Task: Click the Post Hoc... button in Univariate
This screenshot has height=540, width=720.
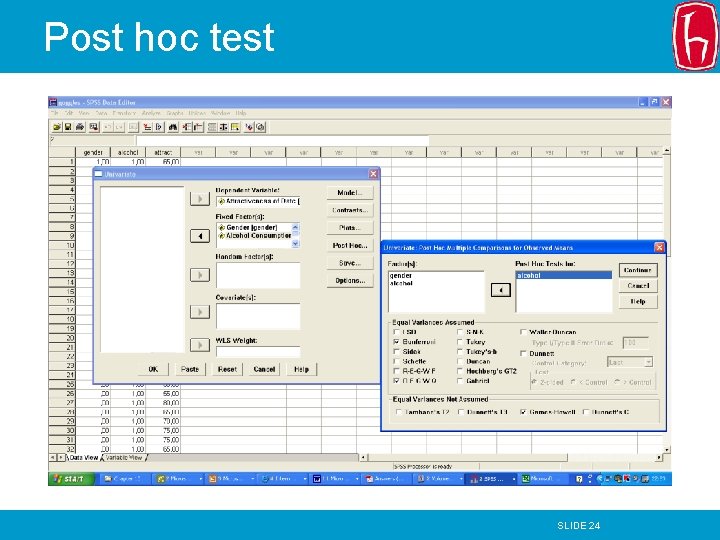Action: 350,246
